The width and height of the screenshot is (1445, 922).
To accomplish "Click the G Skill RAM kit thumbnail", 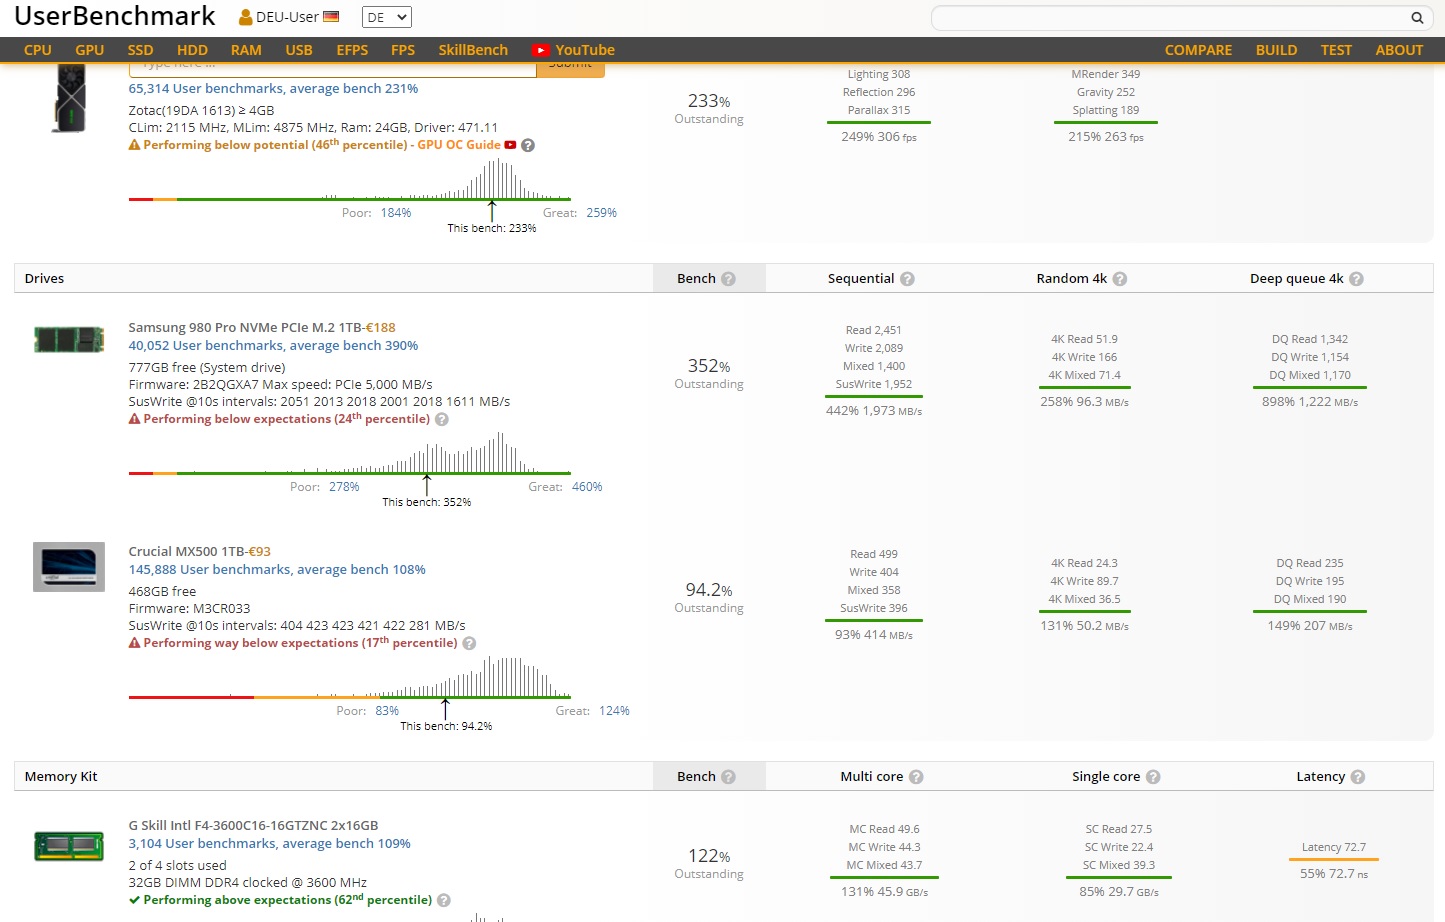I will [x=69, y=846].
